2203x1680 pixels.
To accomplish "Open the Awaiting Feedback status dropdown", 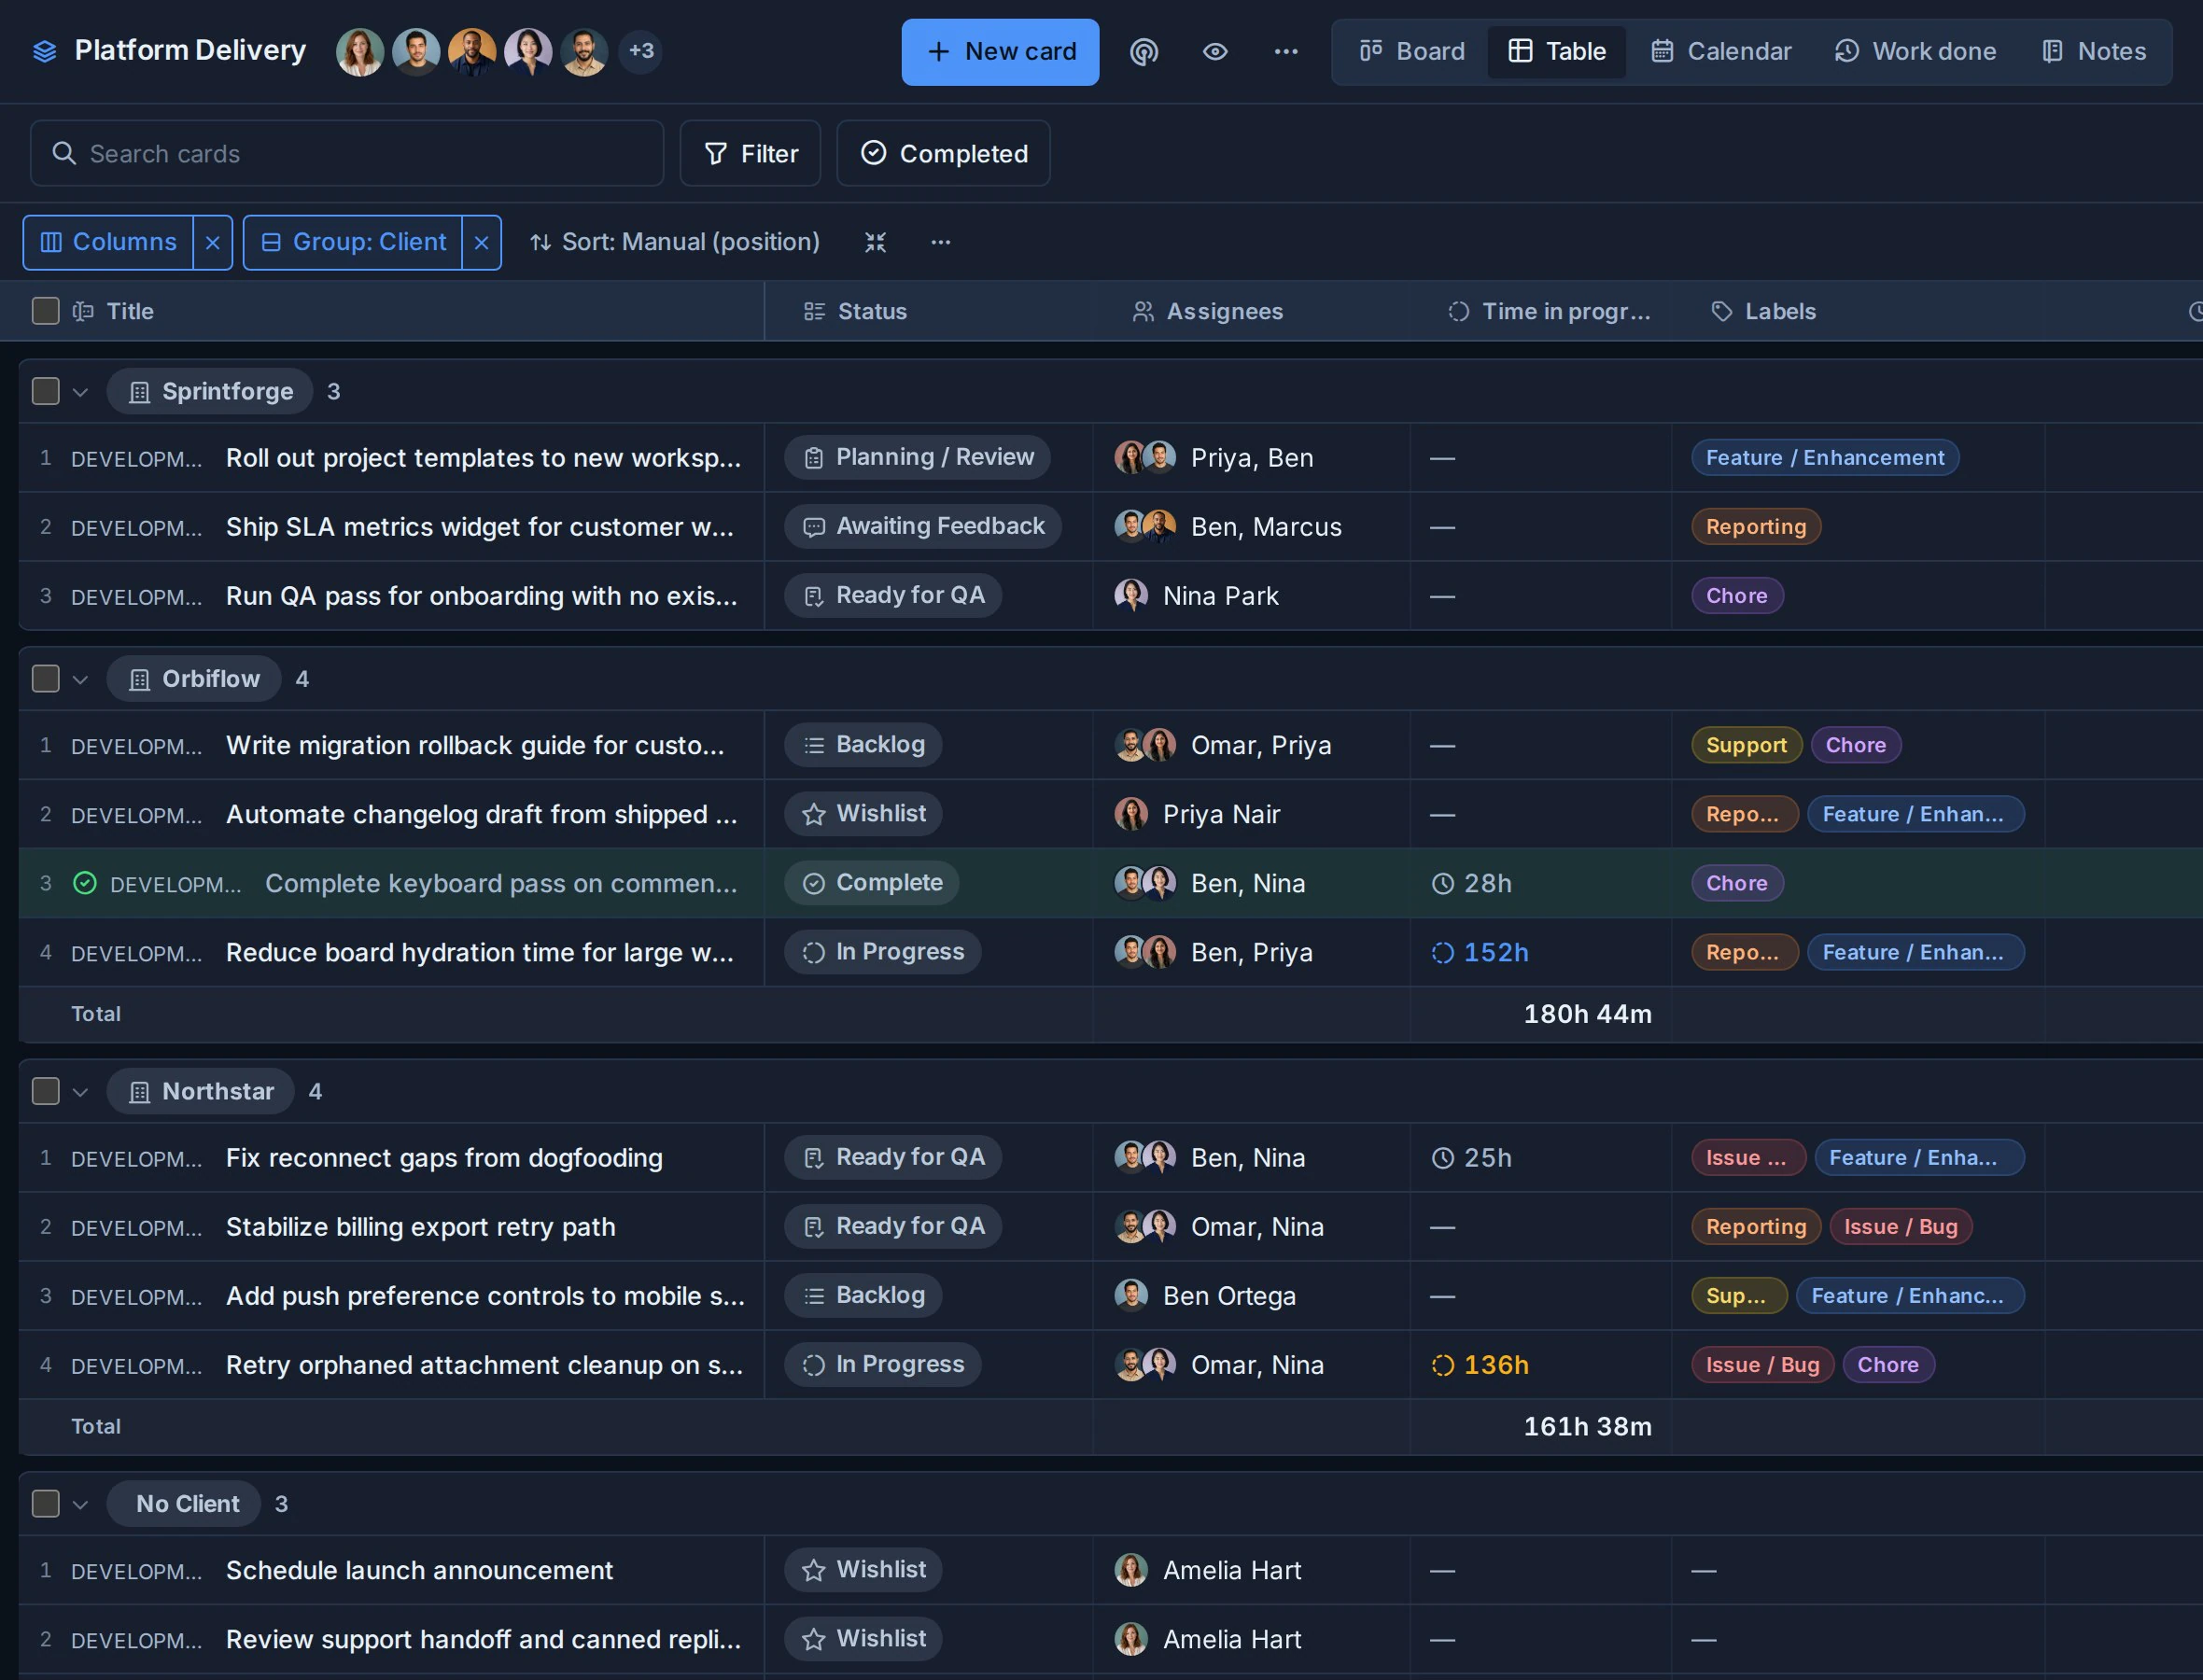I will click(x=922, y=526).
